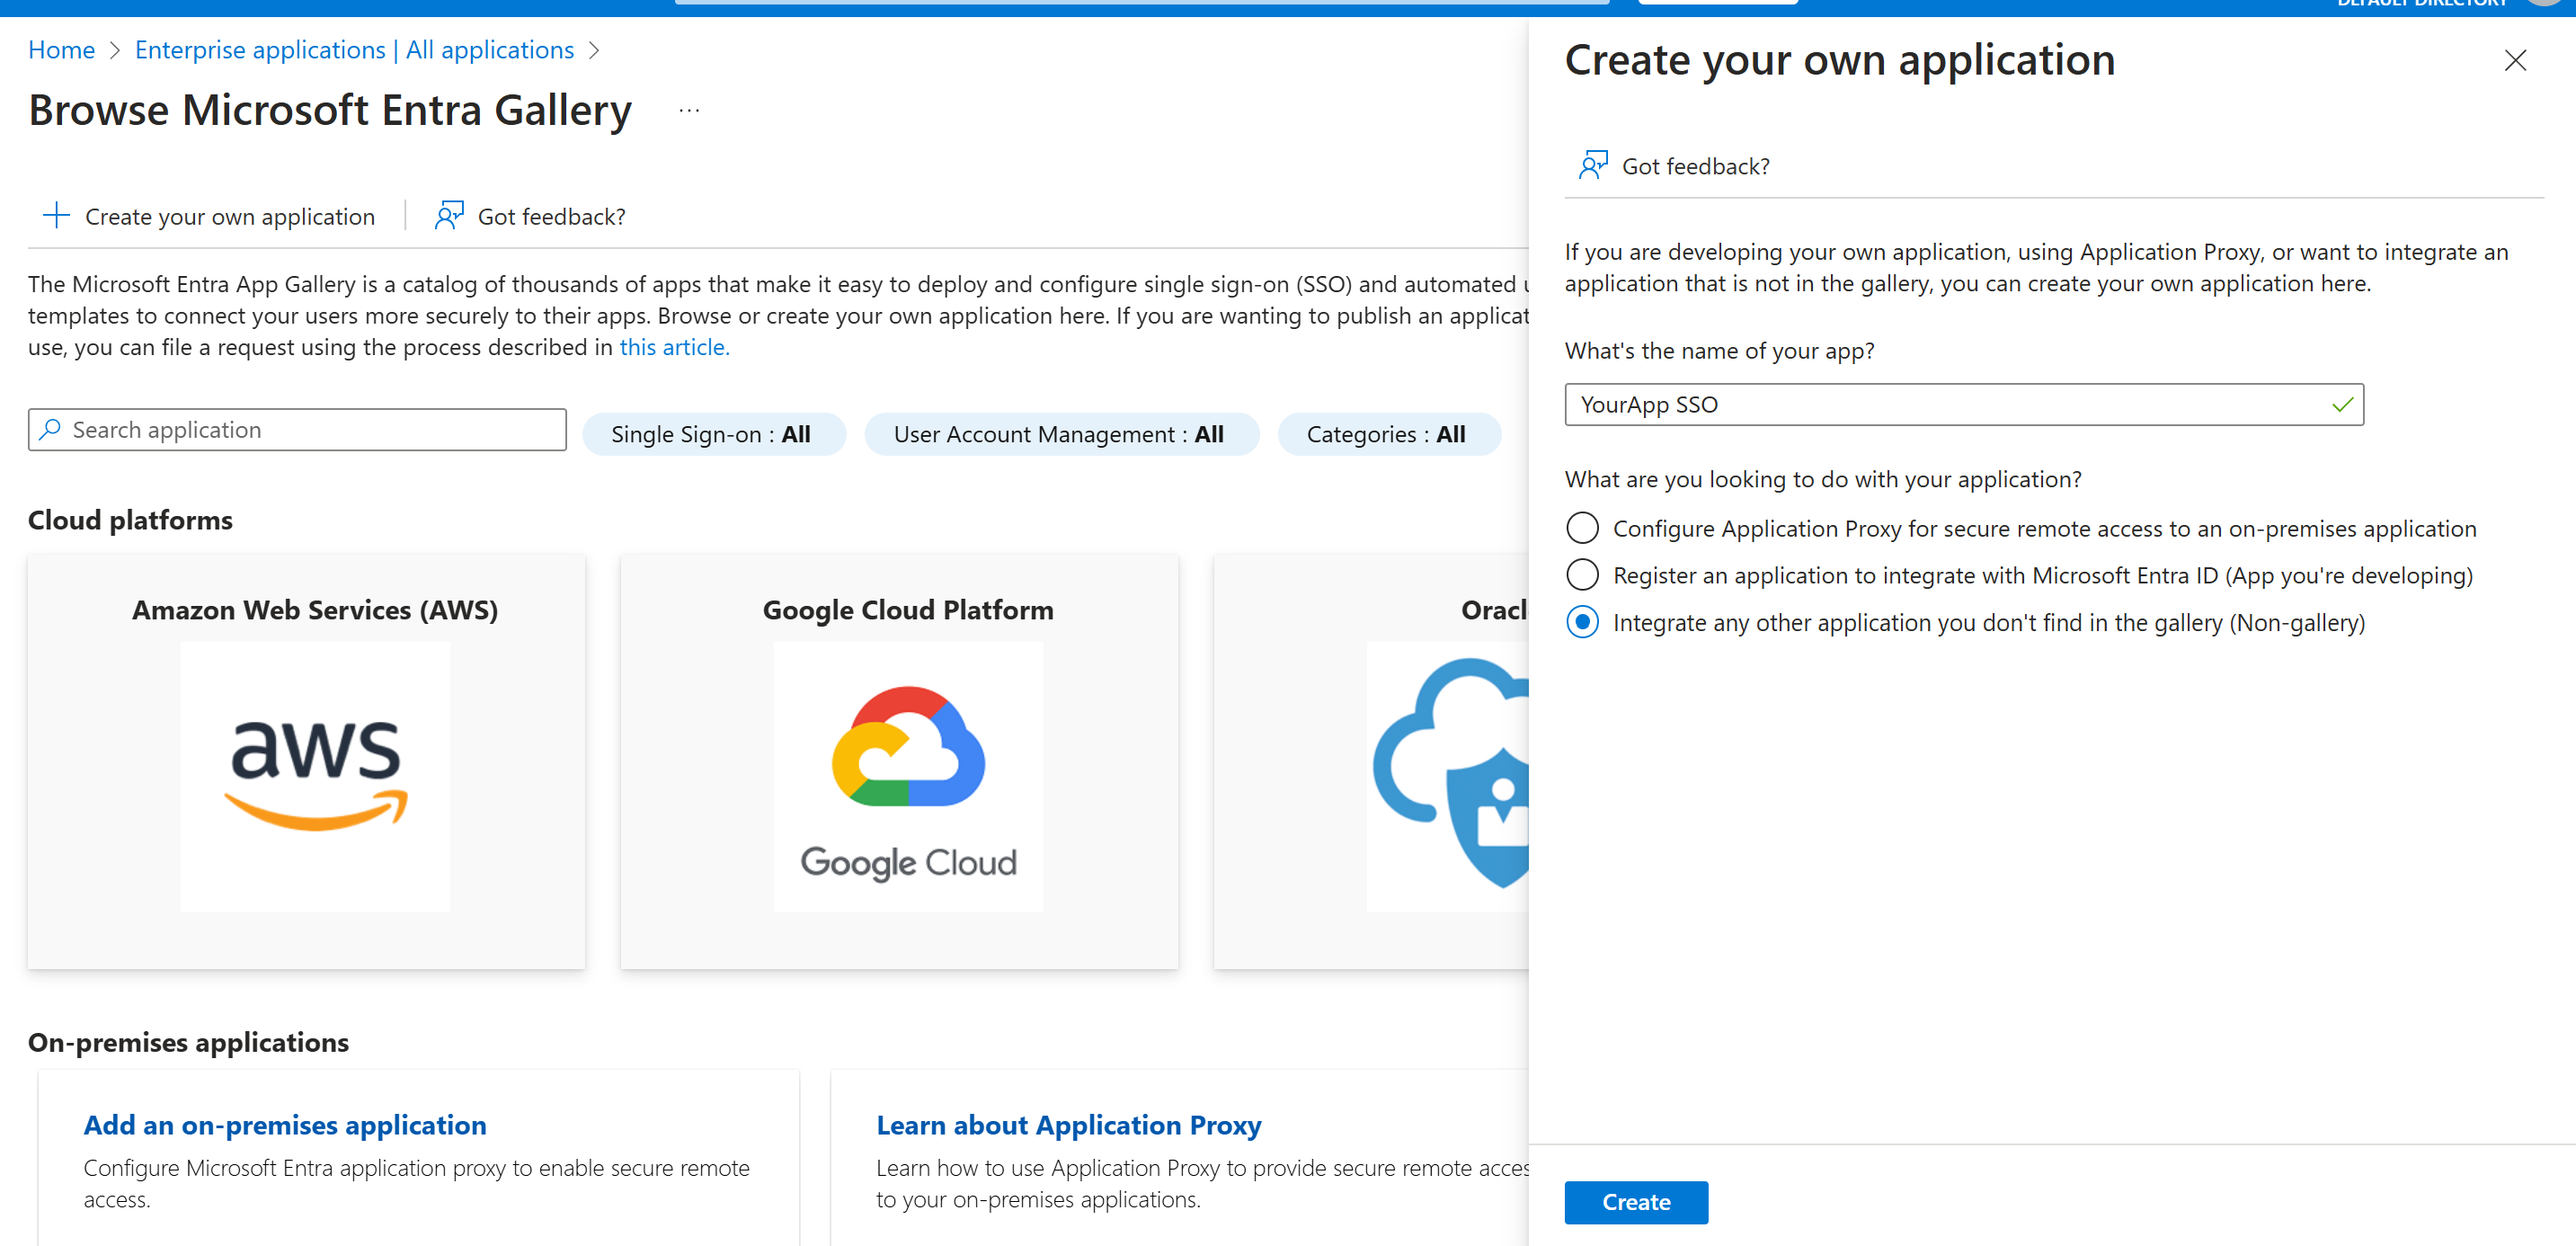Click the 'What's the name of your app?' label
The width and height of the screenshot is (2576, 1246).
[1719, 351]
